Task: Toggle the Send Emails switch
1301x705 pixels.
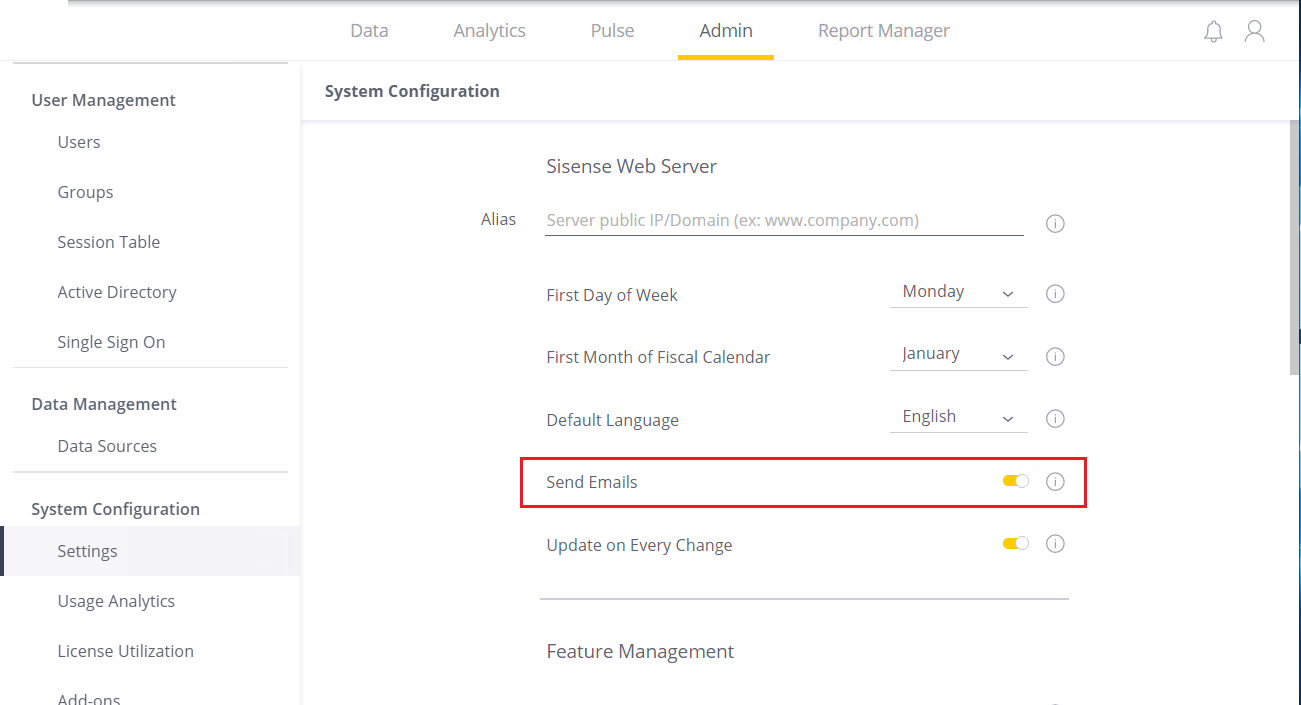Action: point(1016,482)
